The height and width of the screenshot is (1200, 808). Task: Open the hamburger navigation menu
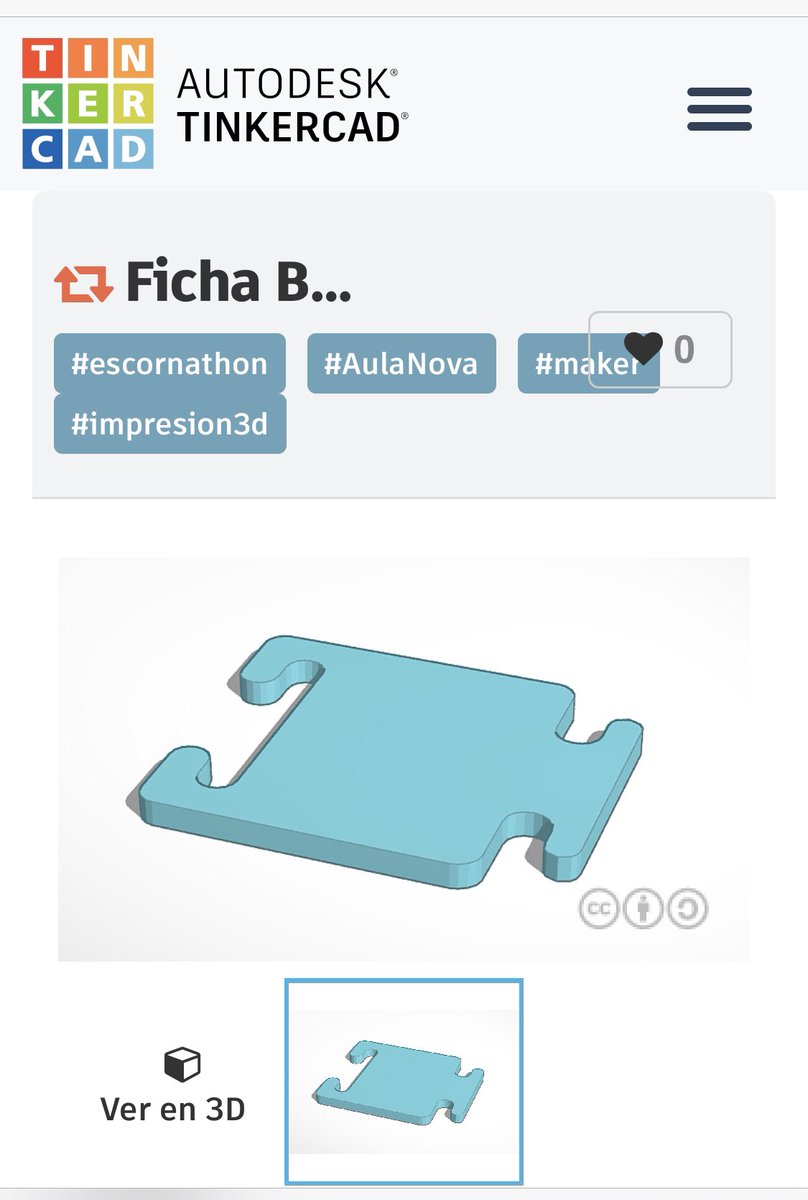coord(719,109)
